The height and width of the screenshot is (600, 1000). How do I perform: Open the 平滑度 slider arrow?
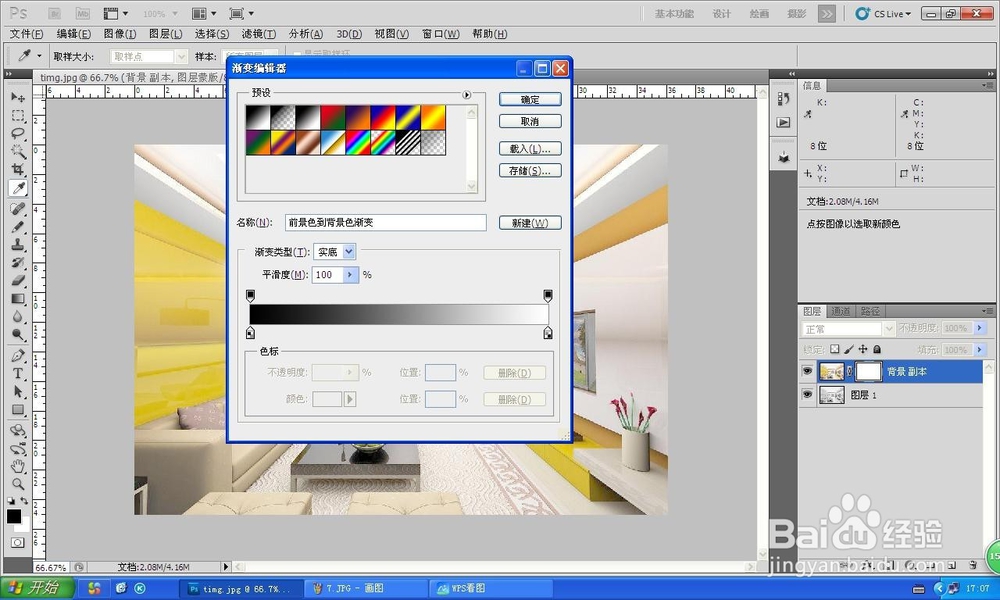click(350, 275)
